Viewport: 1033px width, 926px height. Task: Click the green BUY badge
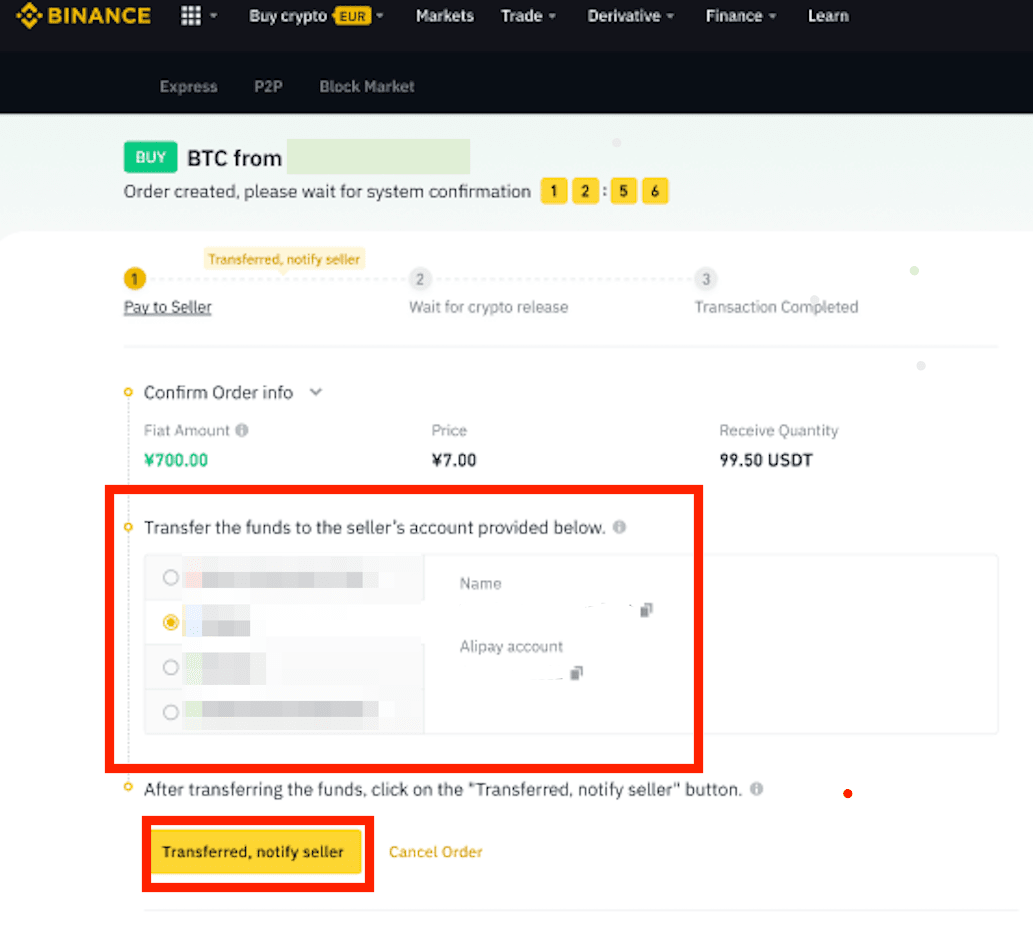pos(150,157)
